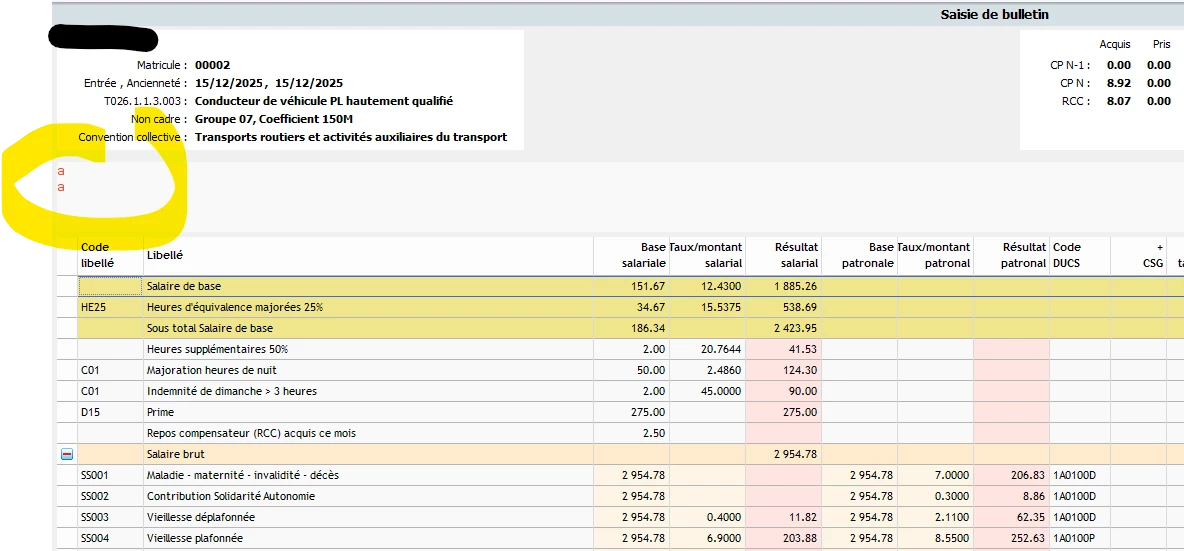Image resolution: width=1184 pixels, height=551 pixels.
Task: Click the RCC Acquis value 8.07
Action: tap(1118, 101)
